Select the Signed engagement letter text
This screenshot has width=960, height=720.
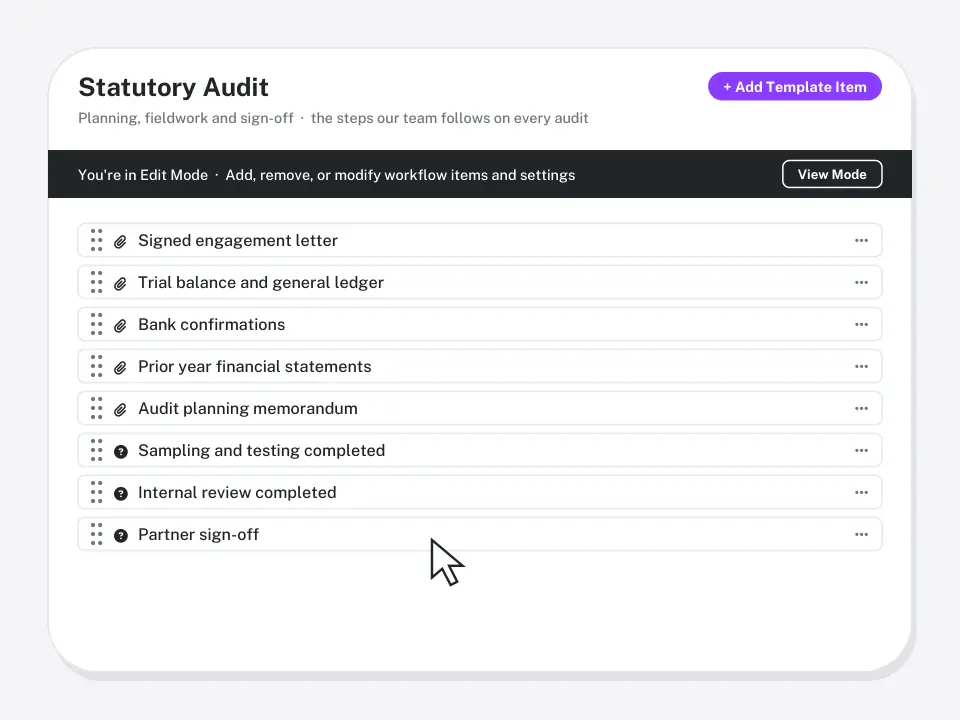pyautogui.click(x=238, y=241)
